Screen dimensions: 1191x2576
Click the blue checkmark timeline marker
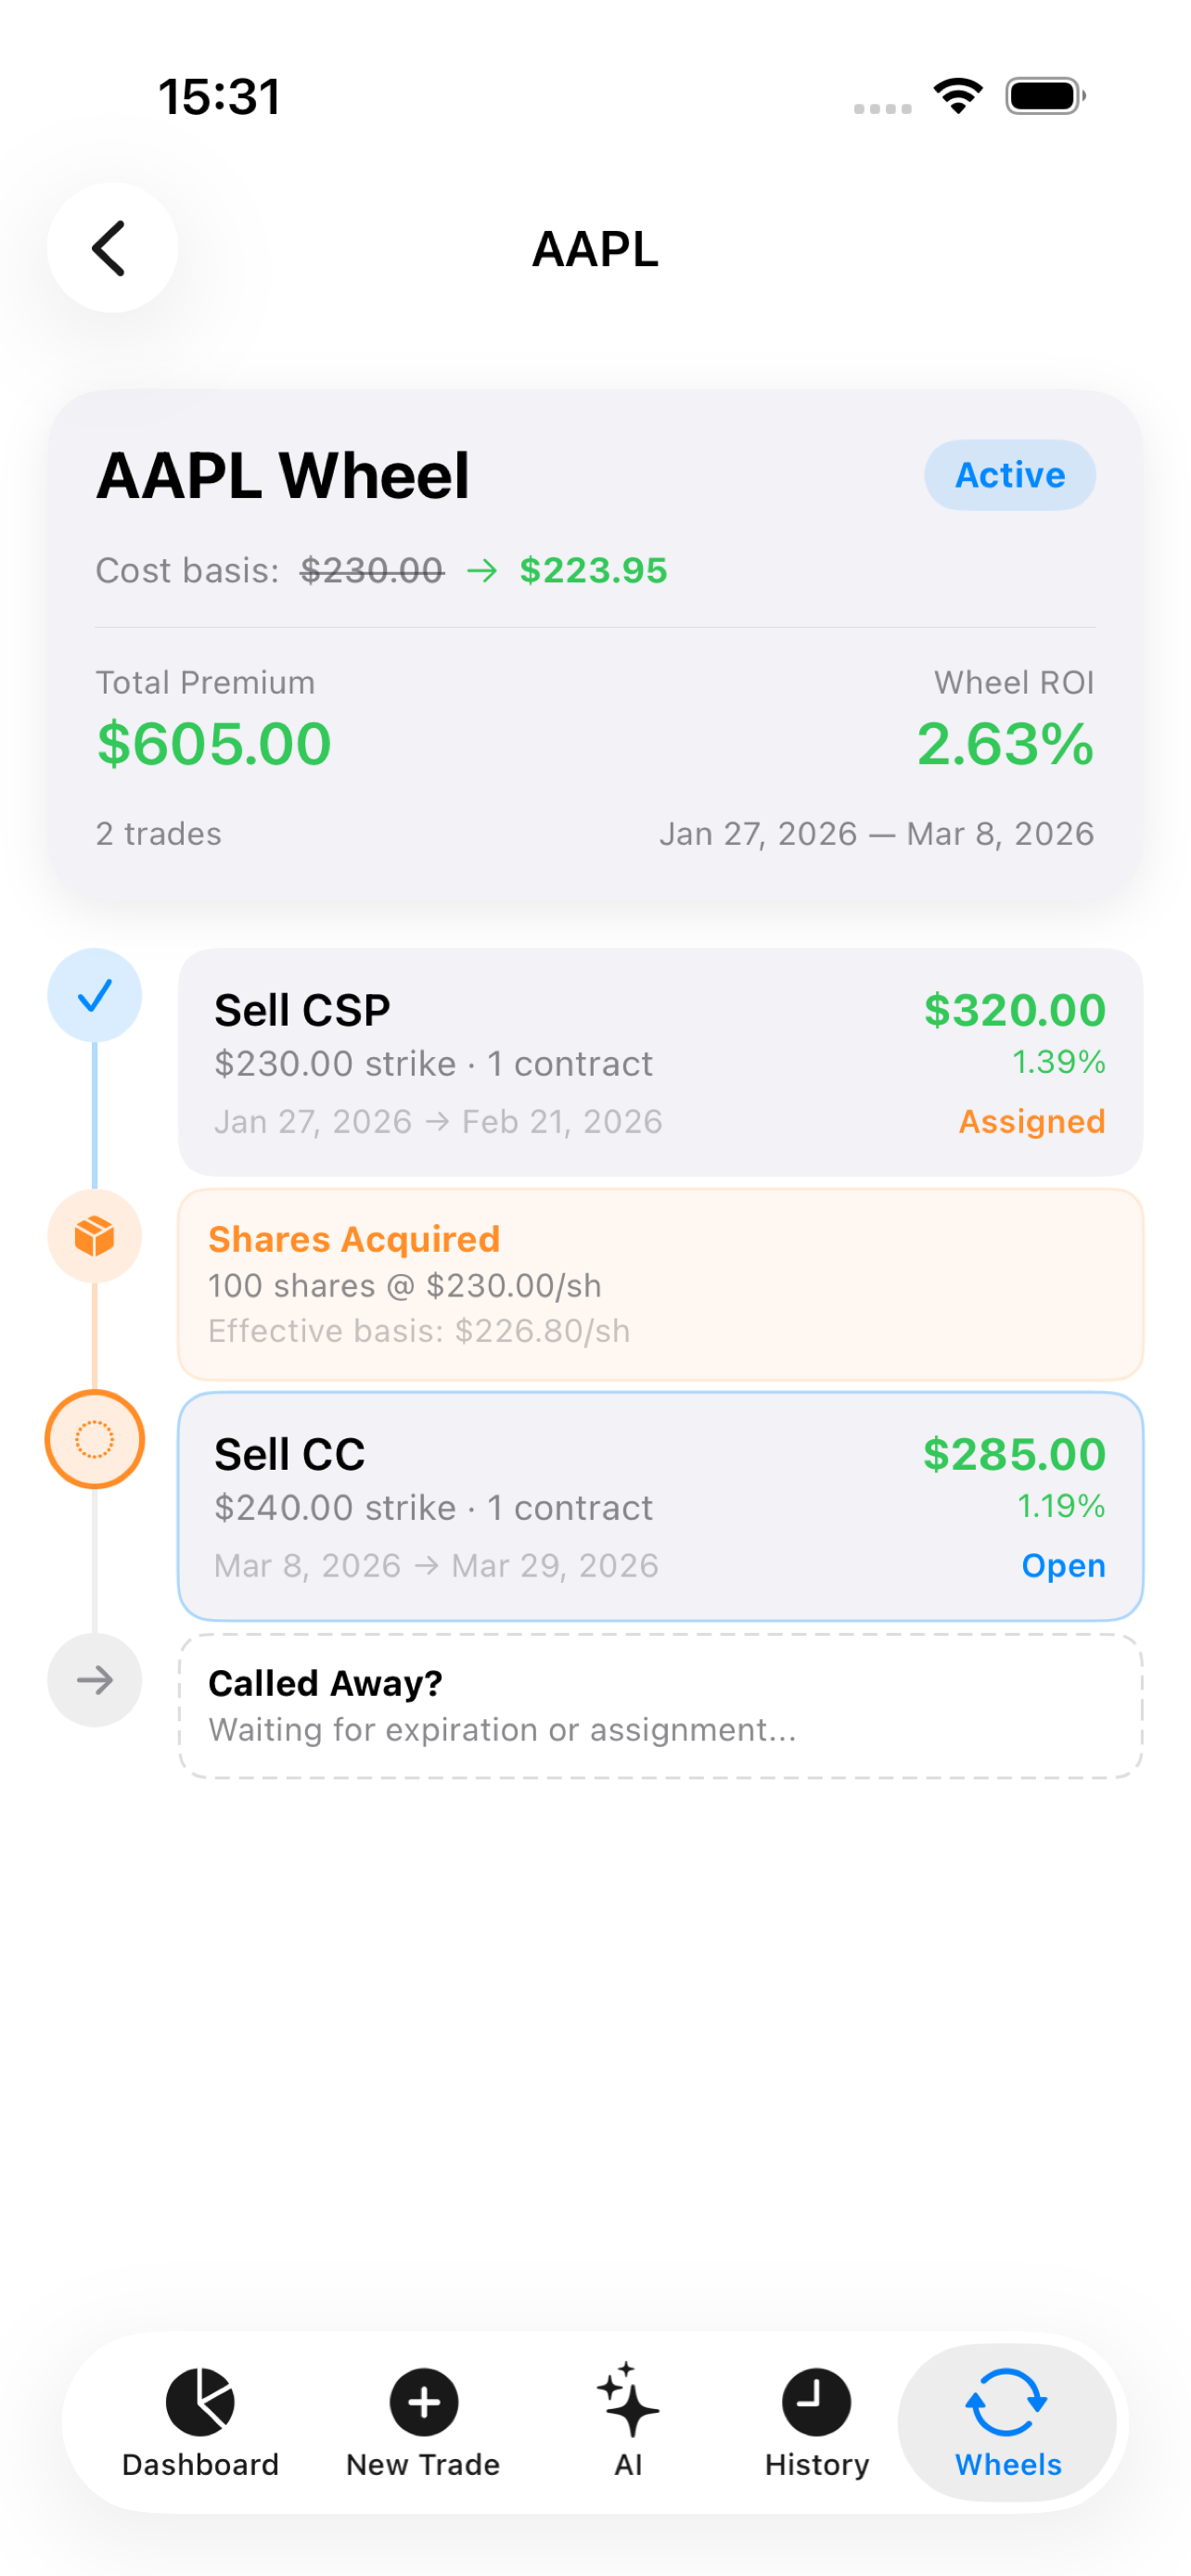[x=95, y=995]
